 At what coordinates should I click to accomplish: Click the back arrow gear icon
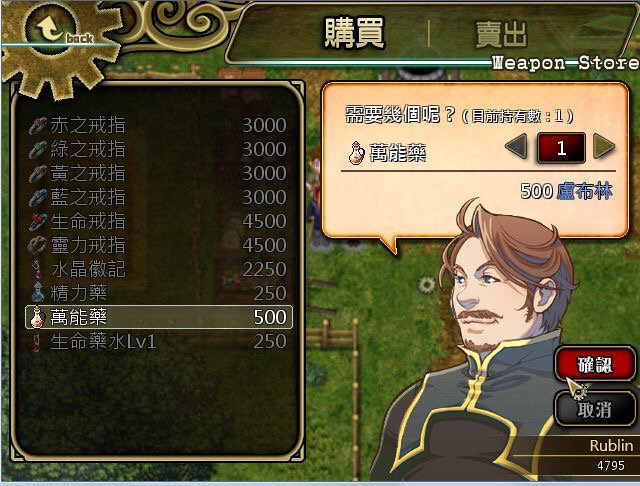point(51,27)
